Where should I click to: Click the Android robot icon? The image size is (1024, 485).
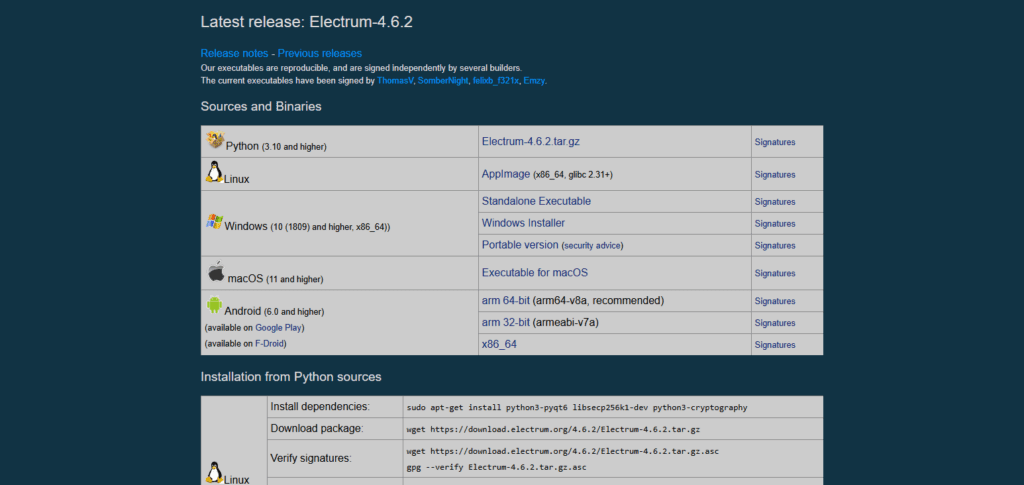pos(214,306)
